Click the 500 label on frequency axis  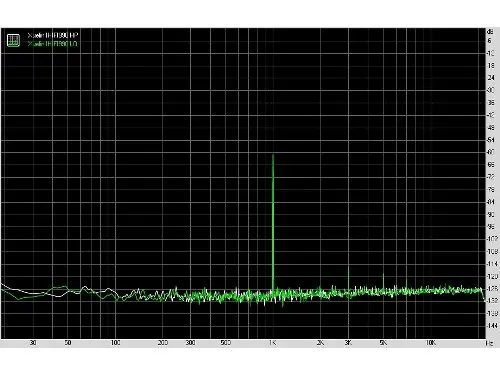(x=226, y=343)
